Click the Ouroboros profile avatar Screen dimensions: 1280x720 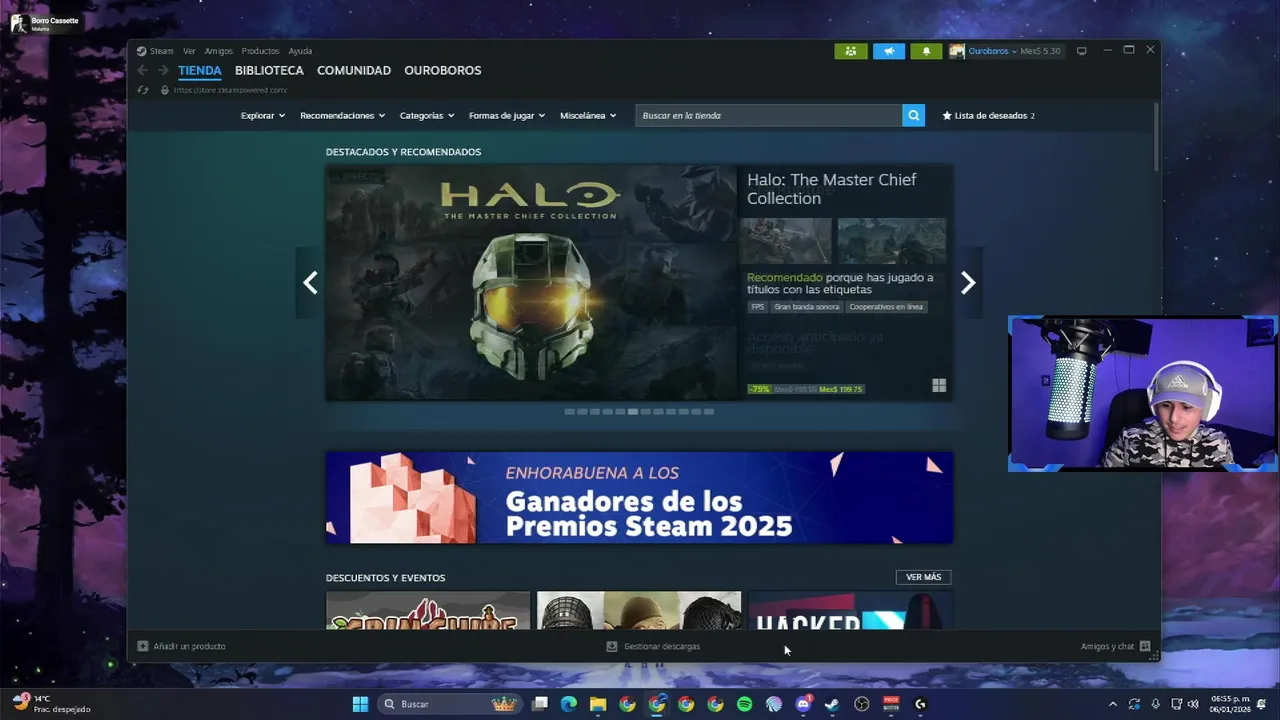pyautogui.click(x=957, y=51)
